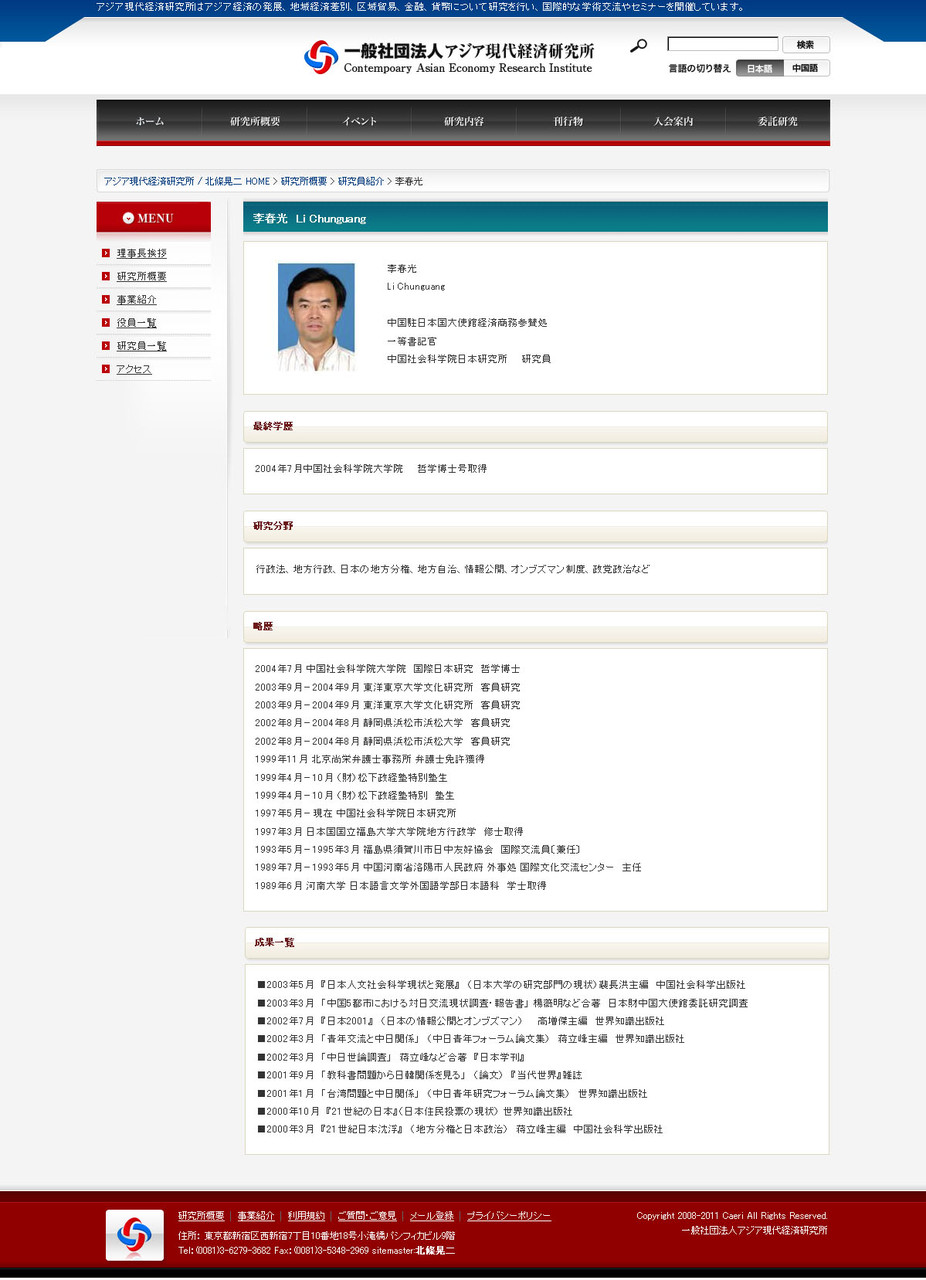
Task: Open the 研究内容 navigation tab
Action: pos(464,121)
